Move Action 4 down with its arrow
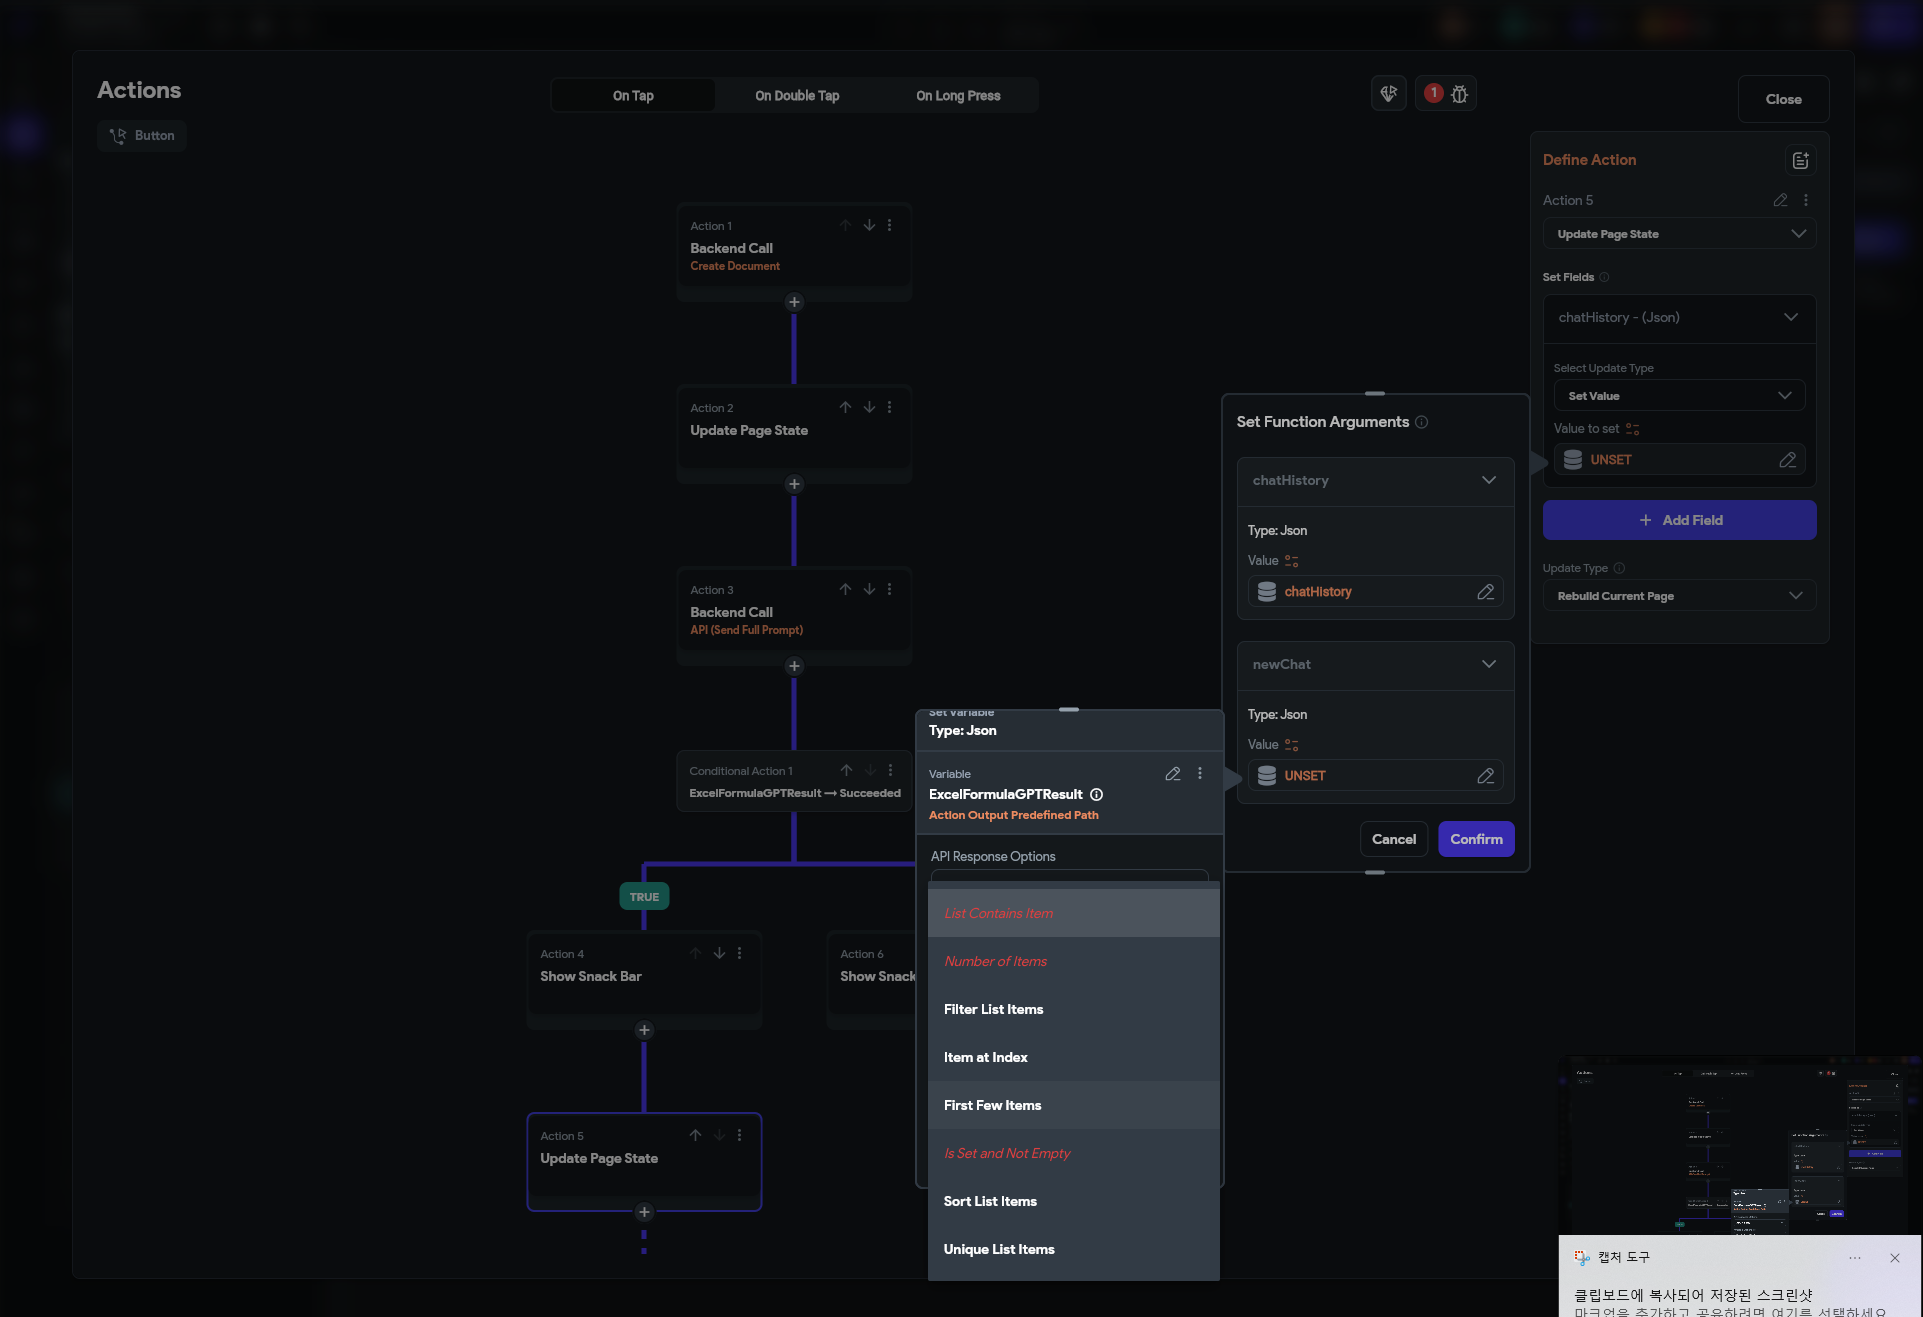The height and width of the screenshot is (1317, 1923). pyautogui.click(x=719, y=954)
